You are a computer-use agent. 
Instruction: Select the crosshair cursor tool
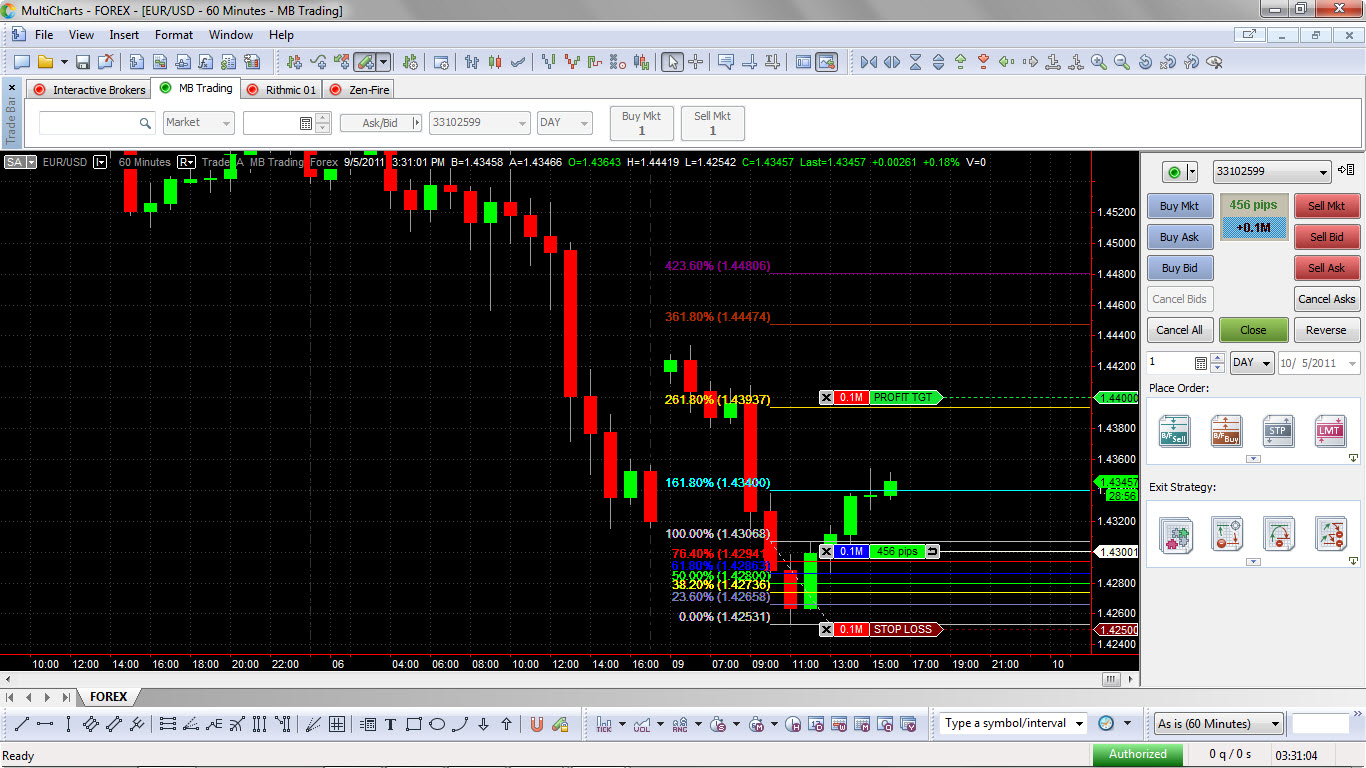pyautogui.click(x=696, y=62)
